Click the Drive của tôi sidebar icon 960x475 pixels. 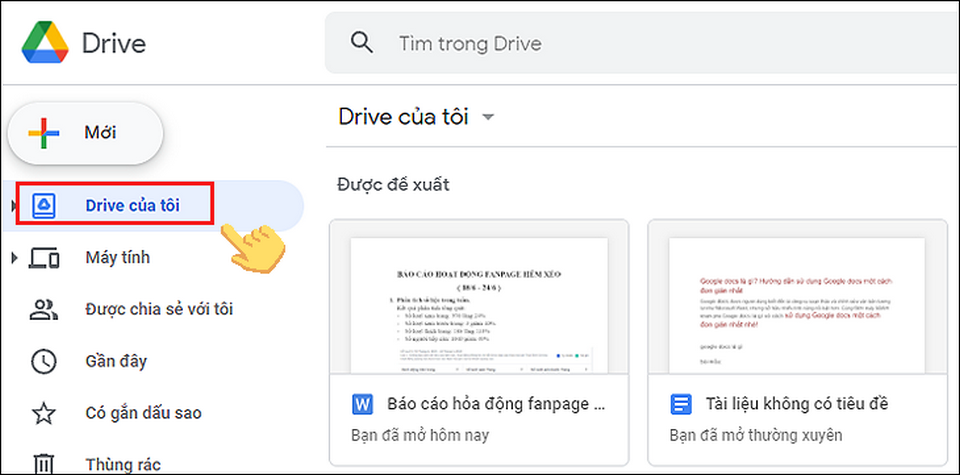click(46, 206)
